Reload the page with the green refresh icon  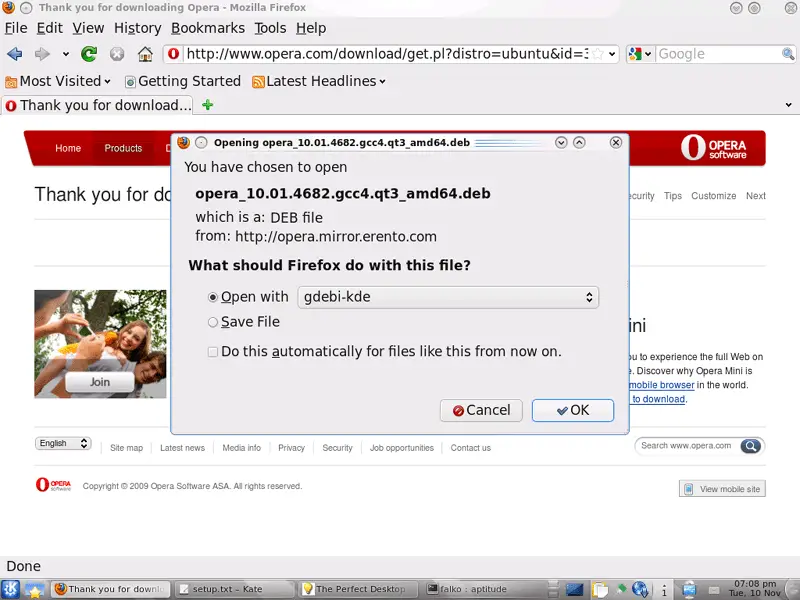pos(89,54)
